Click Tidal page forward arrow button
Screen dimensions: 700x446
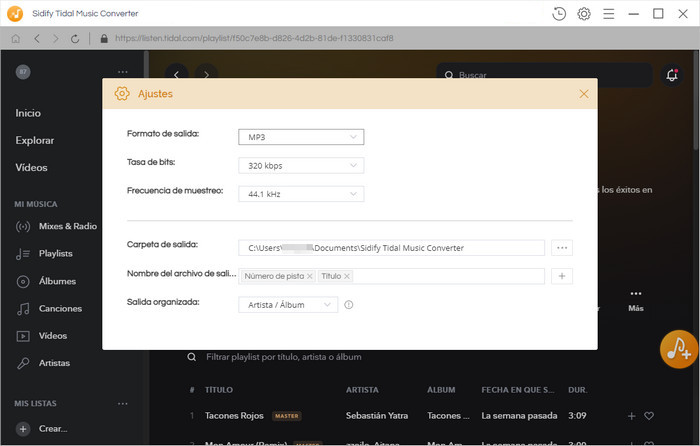[206, 75]
